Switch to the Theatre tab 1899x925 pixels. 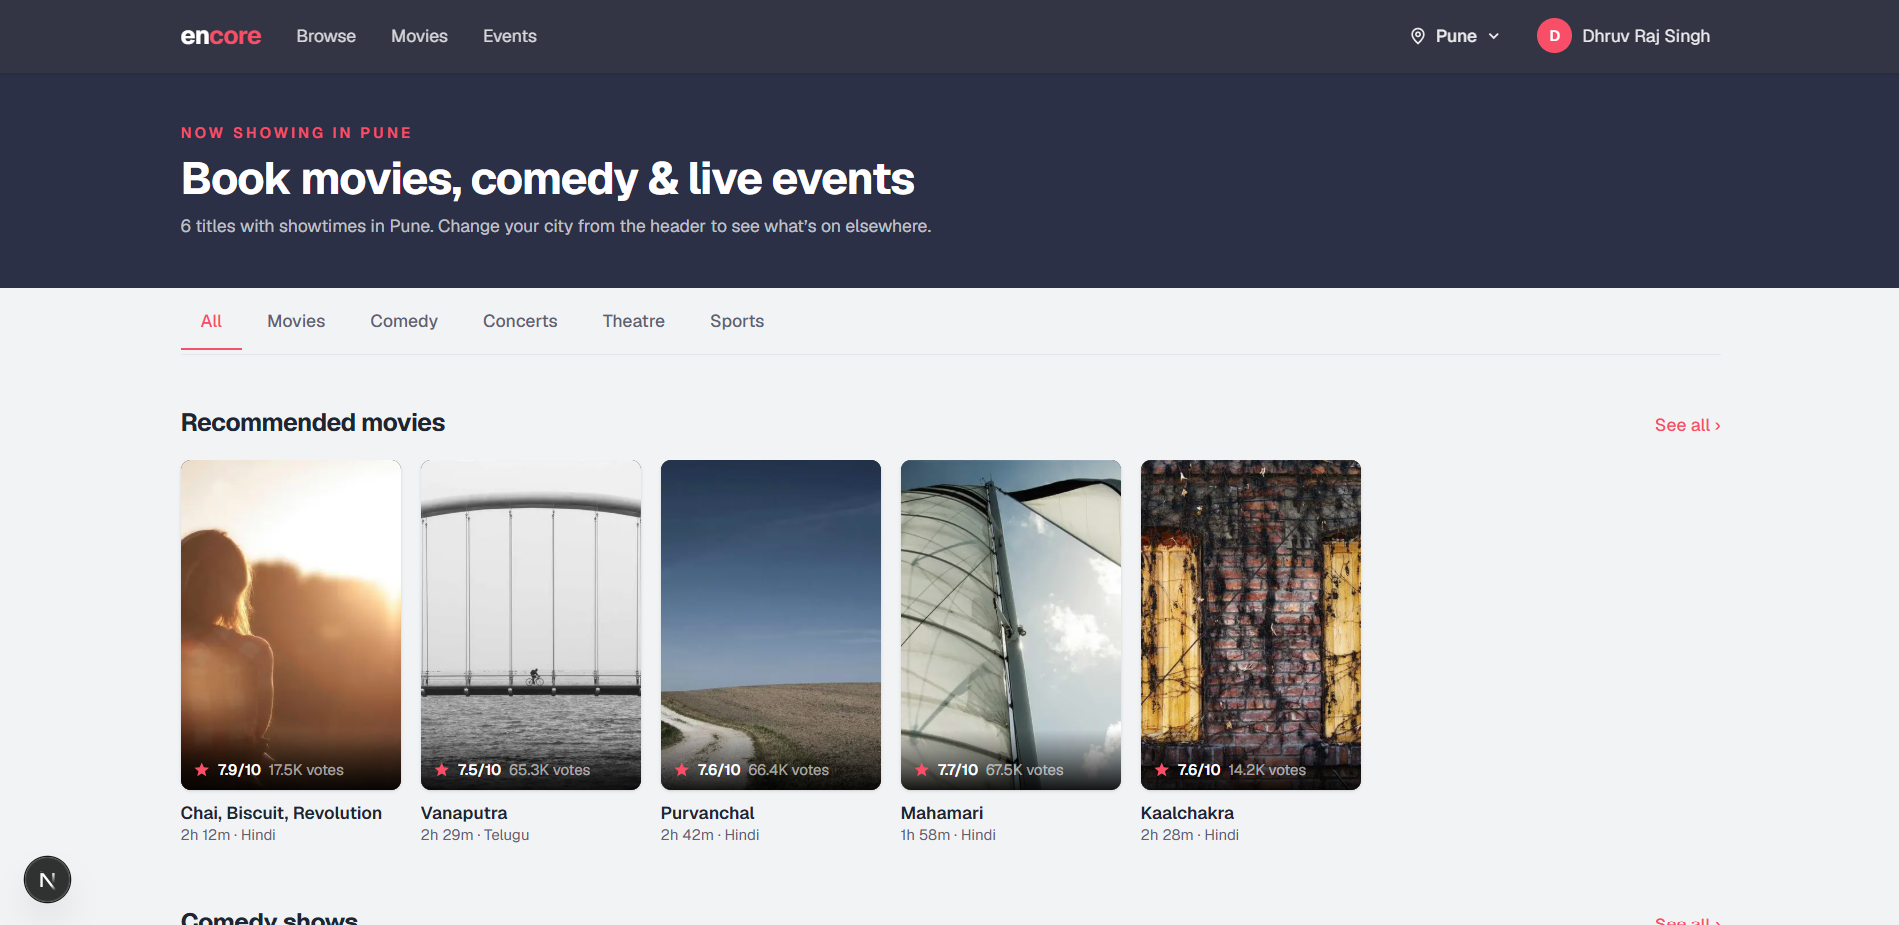(x=634, y=321)
